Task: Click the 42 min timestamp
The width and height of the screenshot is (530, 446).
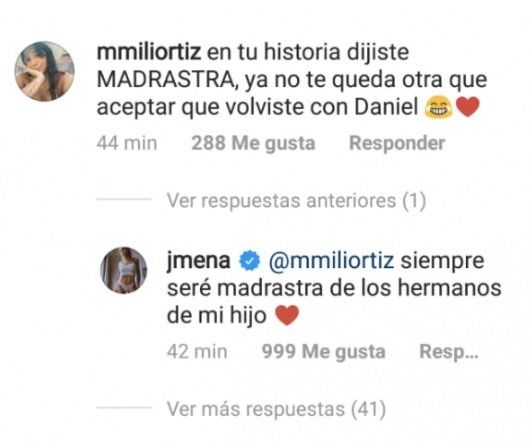Action: point(197,352)
